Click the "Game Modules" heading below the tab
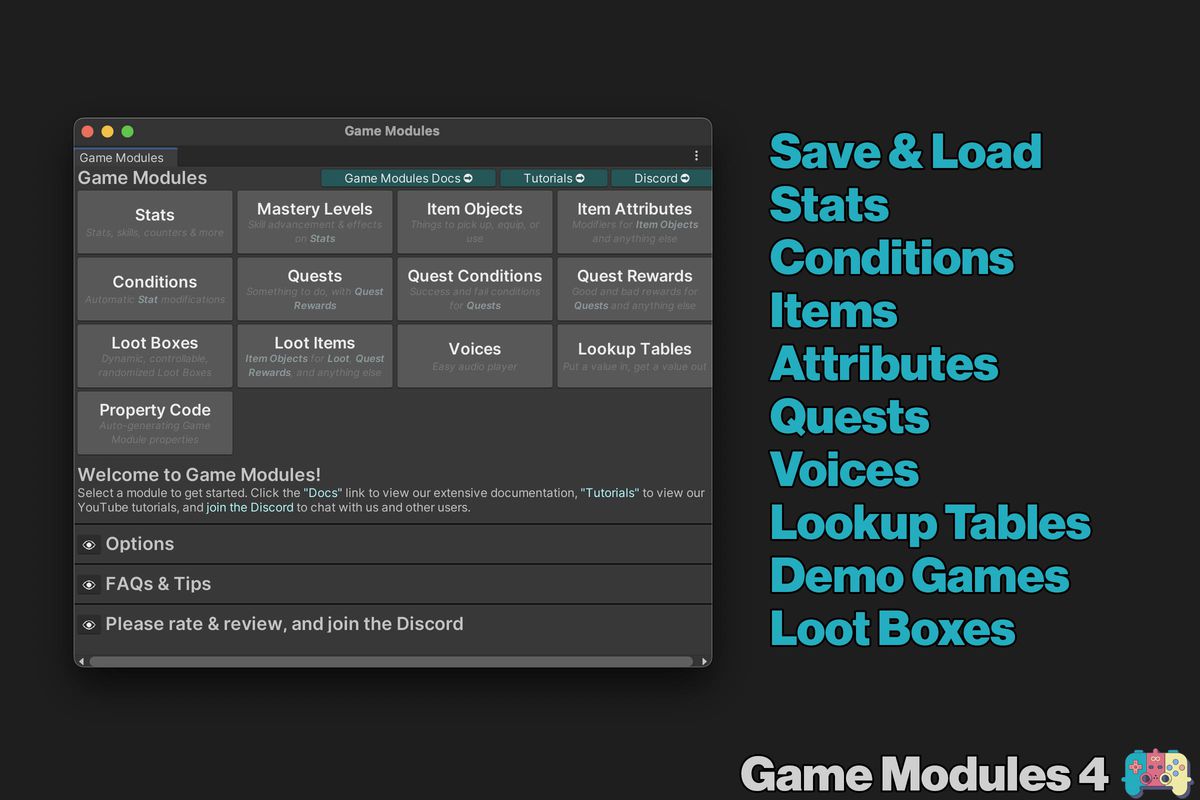This screenshot has height=800, width=1200. tap(142, 178)
